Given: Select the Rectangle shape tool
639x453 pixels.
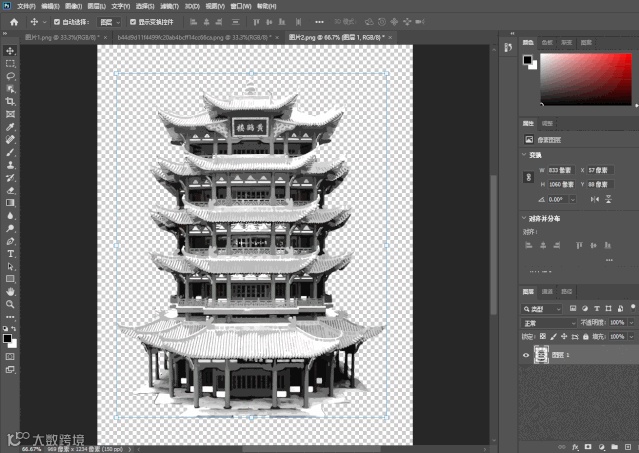Looking at the screenshot, I should point(10,279).
